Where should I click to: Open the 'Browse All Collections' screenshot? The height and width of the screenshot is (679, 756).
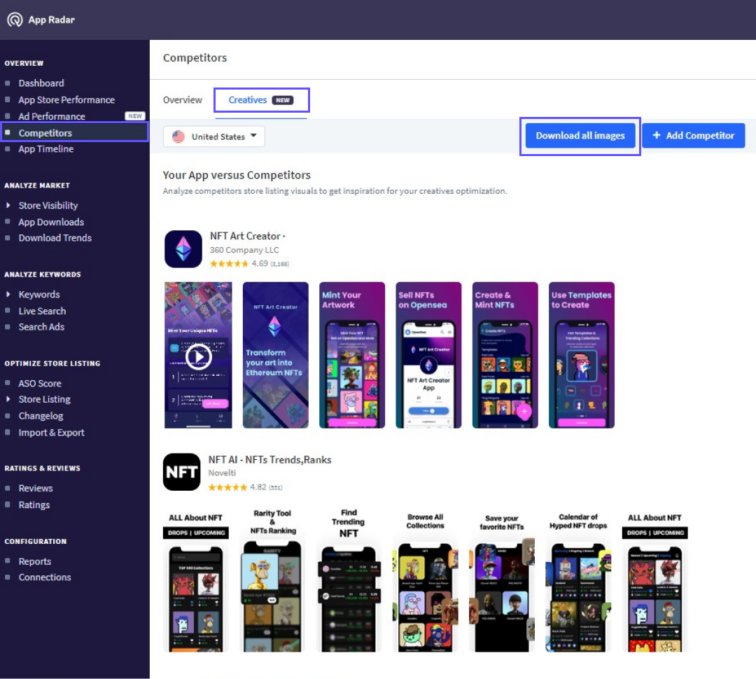pyautogui.click(x=425, y=580)
